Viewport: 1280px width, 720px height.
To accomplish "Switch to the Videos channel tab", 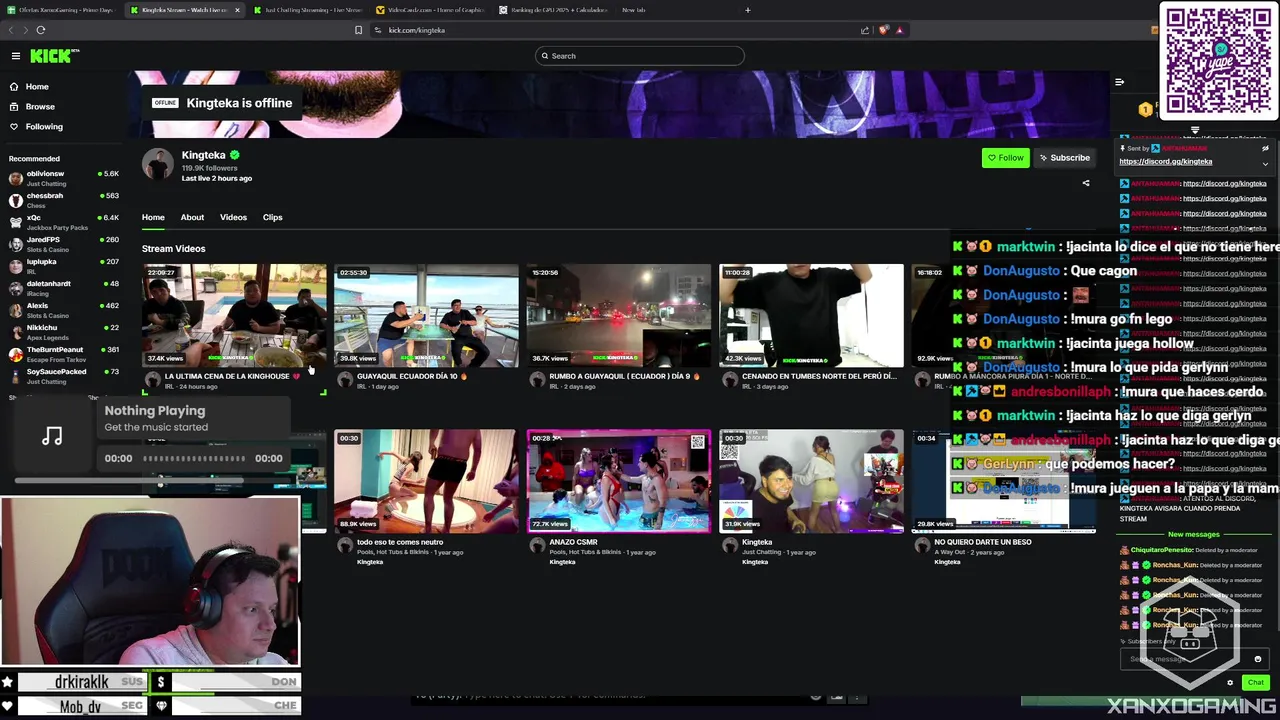I will pyautogui.click(x=233, y=217).
